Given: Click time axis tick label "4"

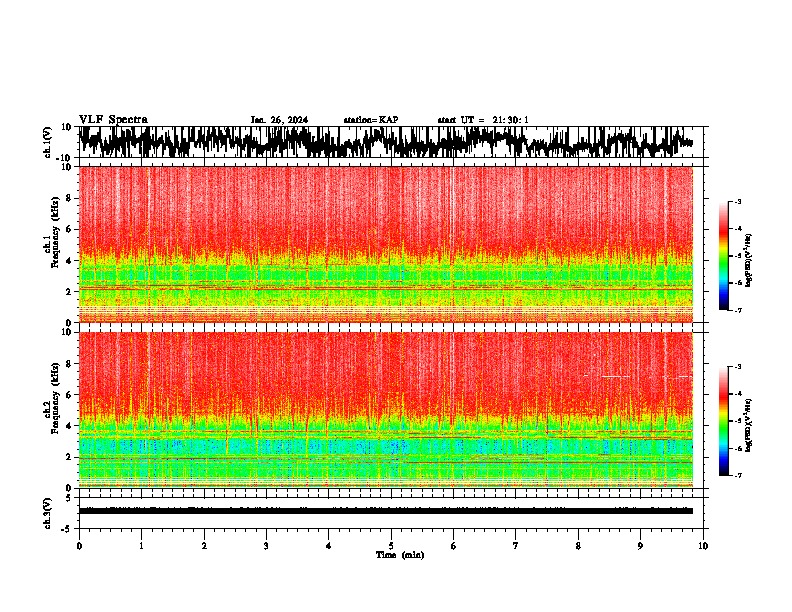Looking at the screenshot, I should click(329, 546).
